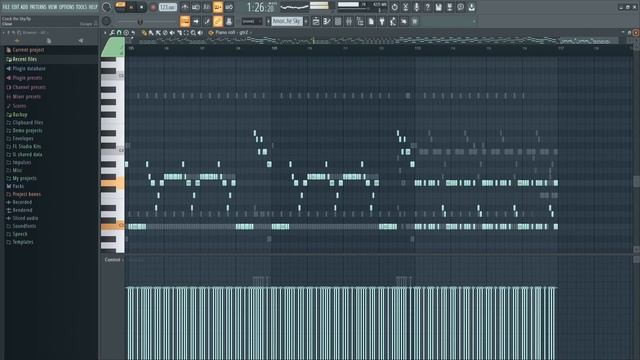This screenshot has height=360, width=640.
Task: Open the Mixer view icon
Action: coord(349,21)
